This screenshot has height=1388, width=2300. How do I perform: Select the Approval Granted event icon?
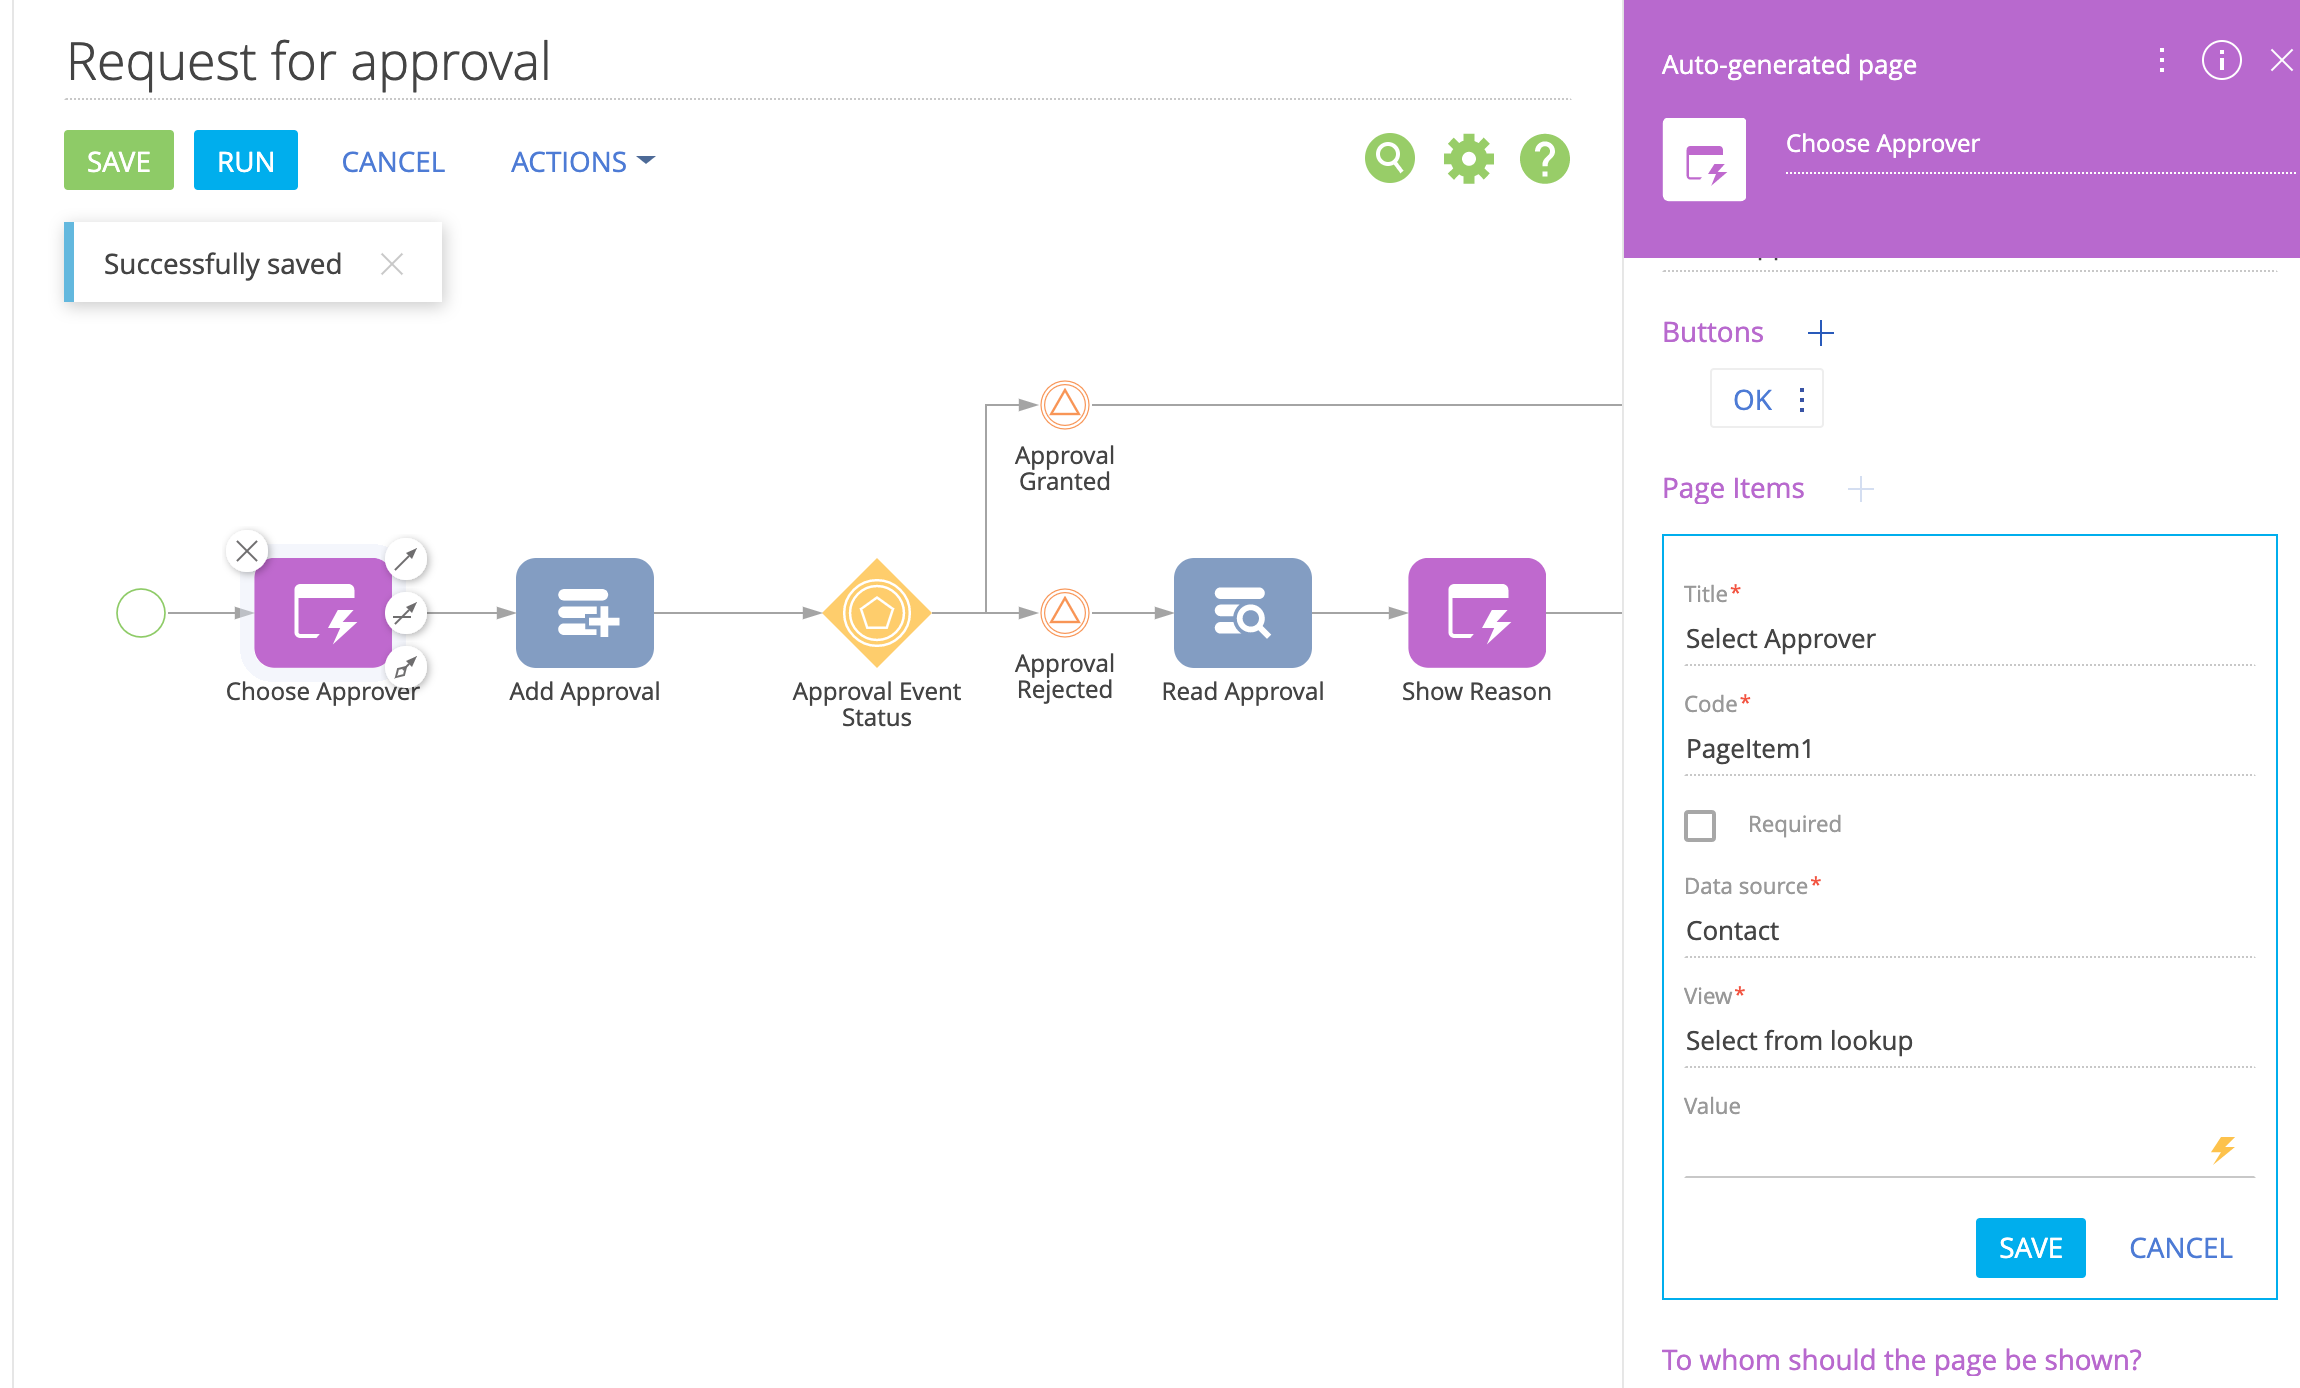[x=1065, y=405]
